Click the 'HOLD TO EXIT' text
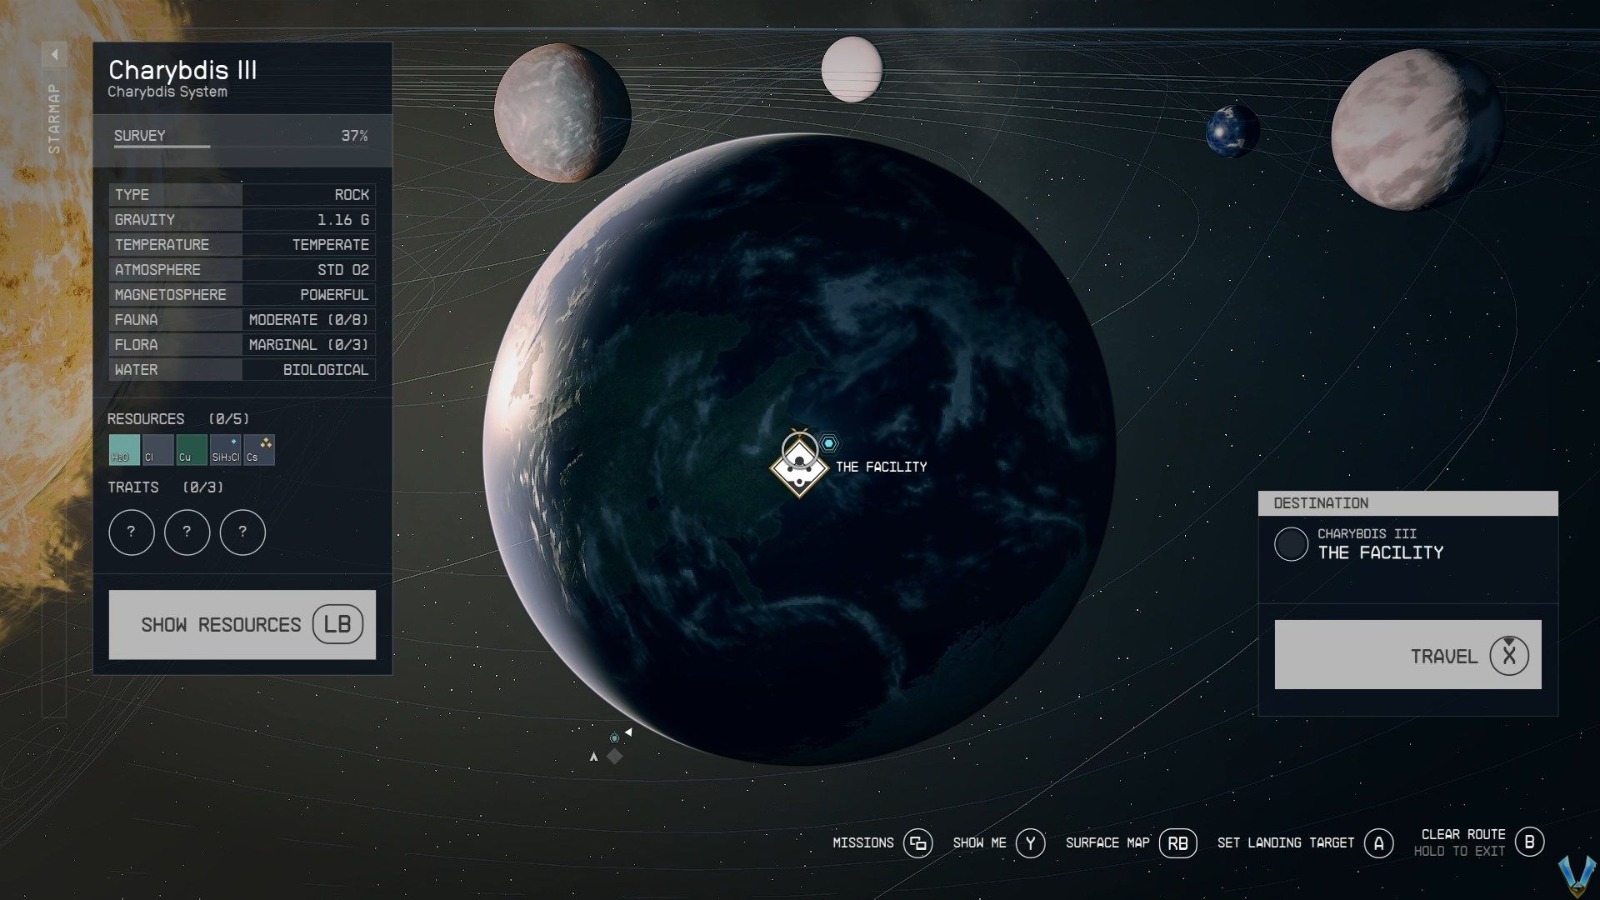Screen dimensions: 1600x900 coord(1459,852)
